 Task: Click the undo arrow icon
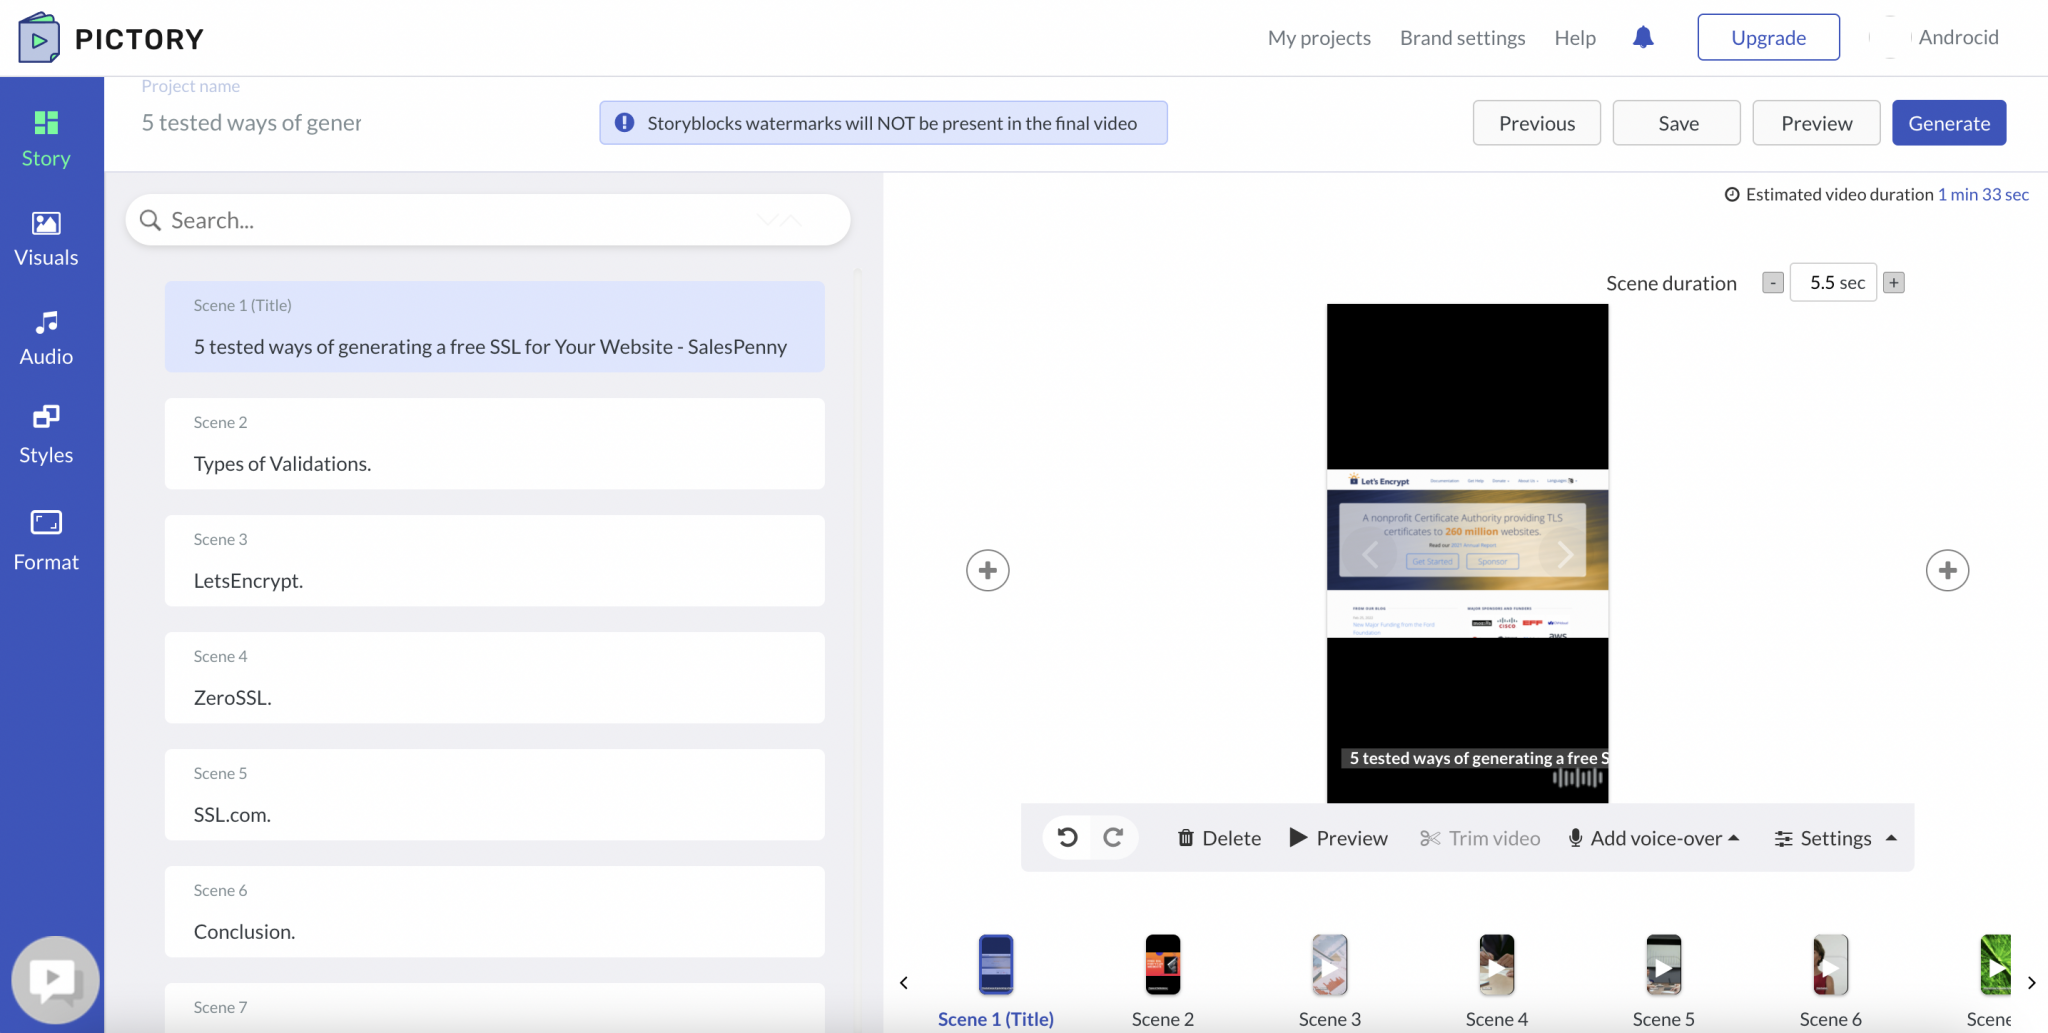click(x=1067, y=837)
